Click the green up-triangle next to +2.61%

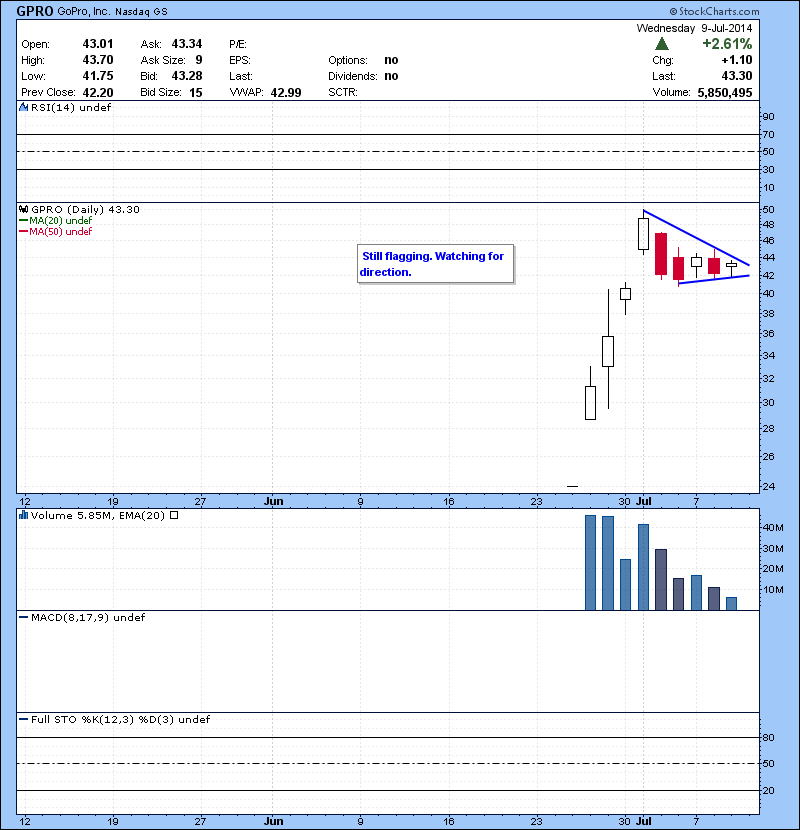[x=662, y=44]
